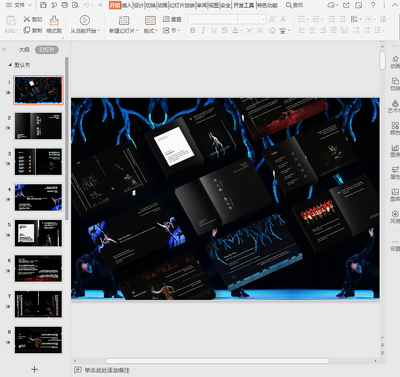The image size is (400, 377).
Task: Open the font name combo box
Action: (x=211, y=19)
